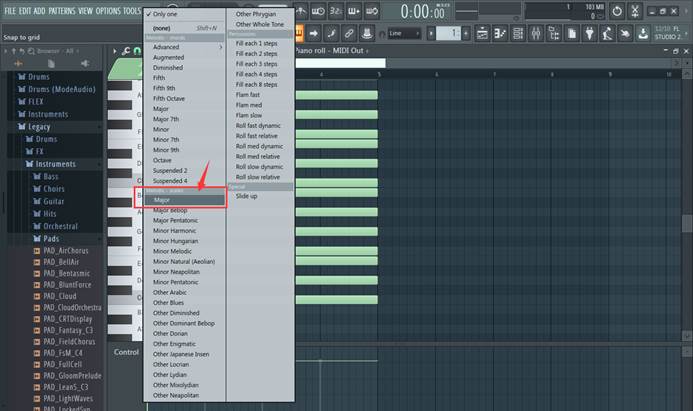Image resolution: width=693 pixels, height=411 pixels.
Task: Toggle wait for input before recording
Action: coord(318,11)
